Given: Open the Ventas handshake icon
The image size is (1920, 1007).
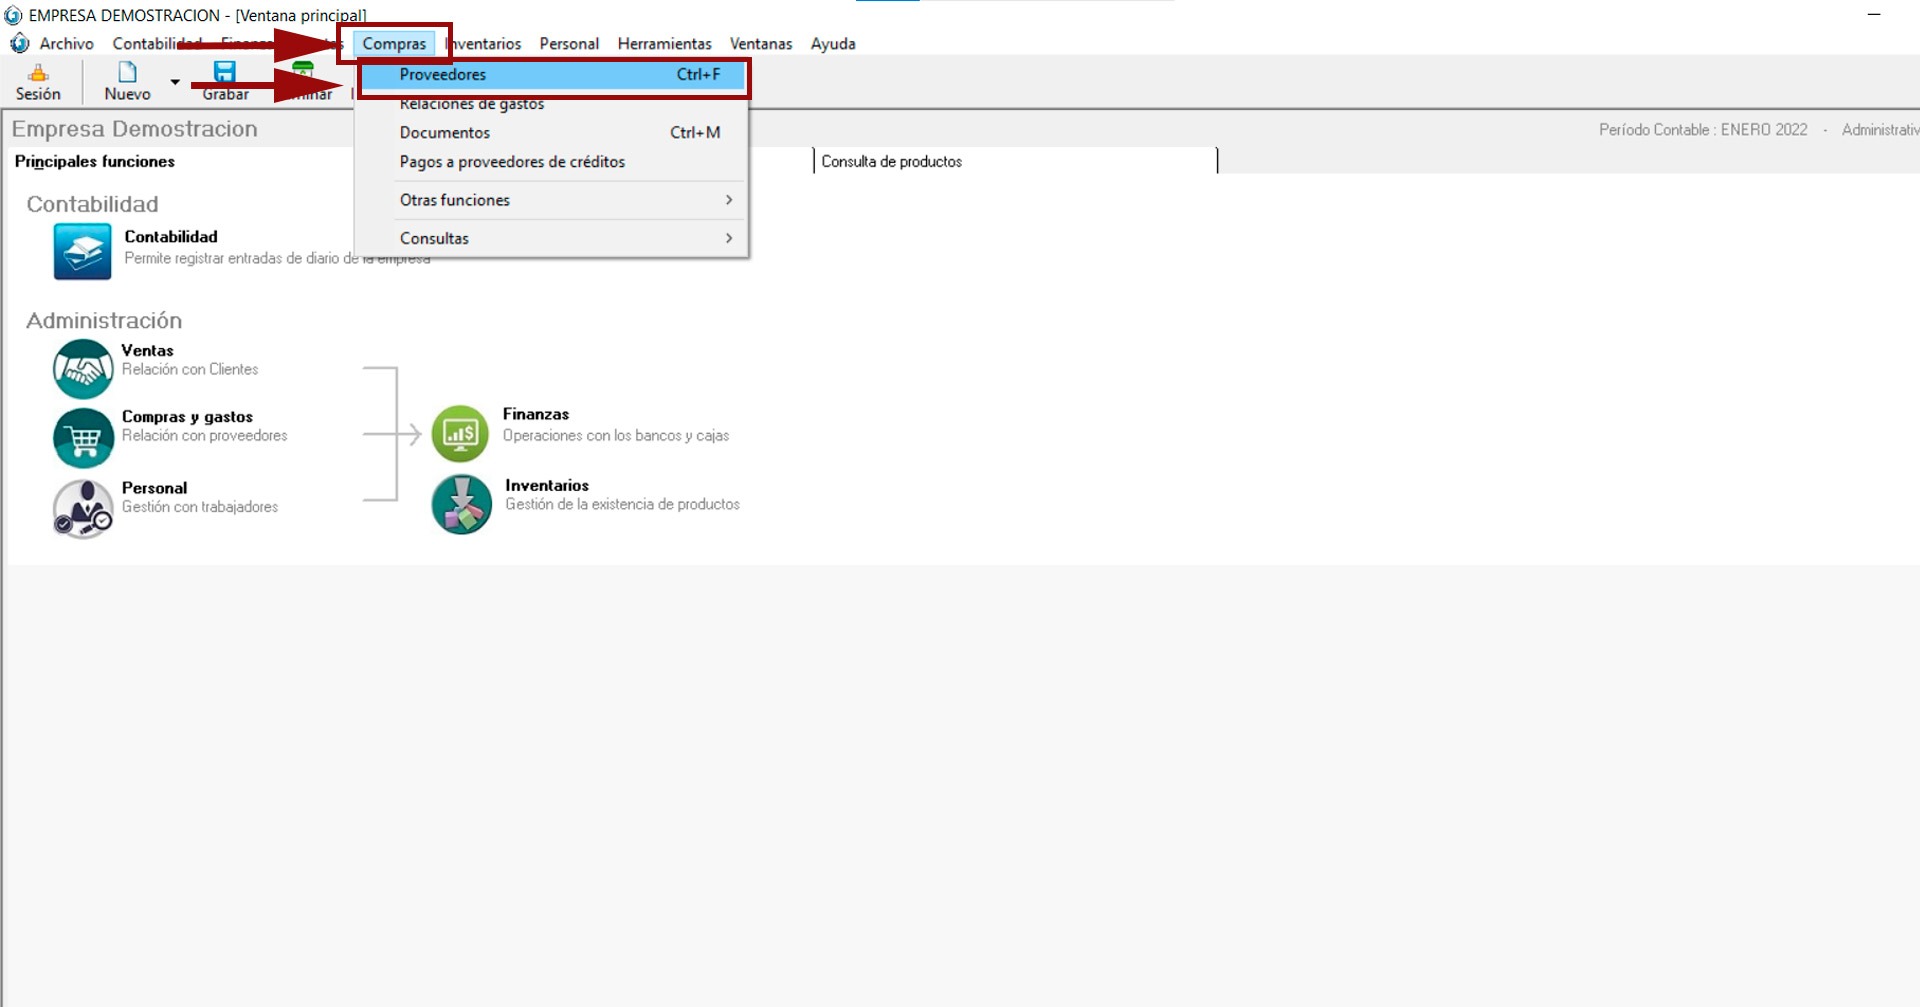Looking at the screenshot, I should point(83,369).
